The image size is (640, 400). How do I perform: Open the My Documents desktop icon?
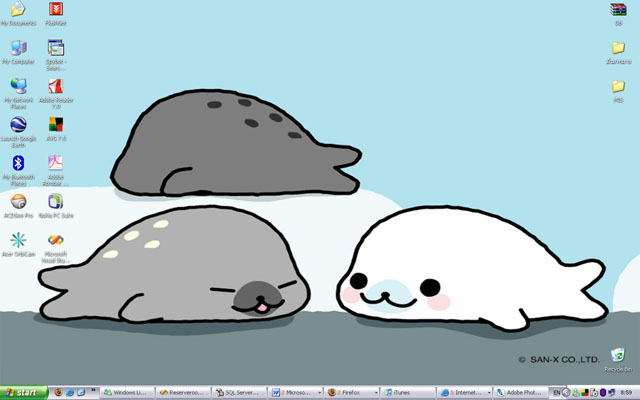[x=18, y=13]
